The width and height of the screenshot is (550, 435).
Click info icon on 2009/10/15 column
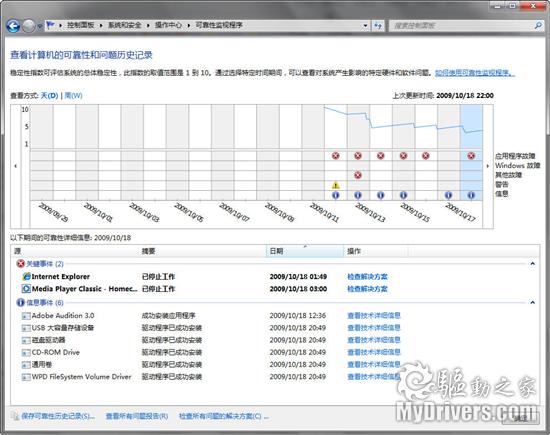[403, 195]
